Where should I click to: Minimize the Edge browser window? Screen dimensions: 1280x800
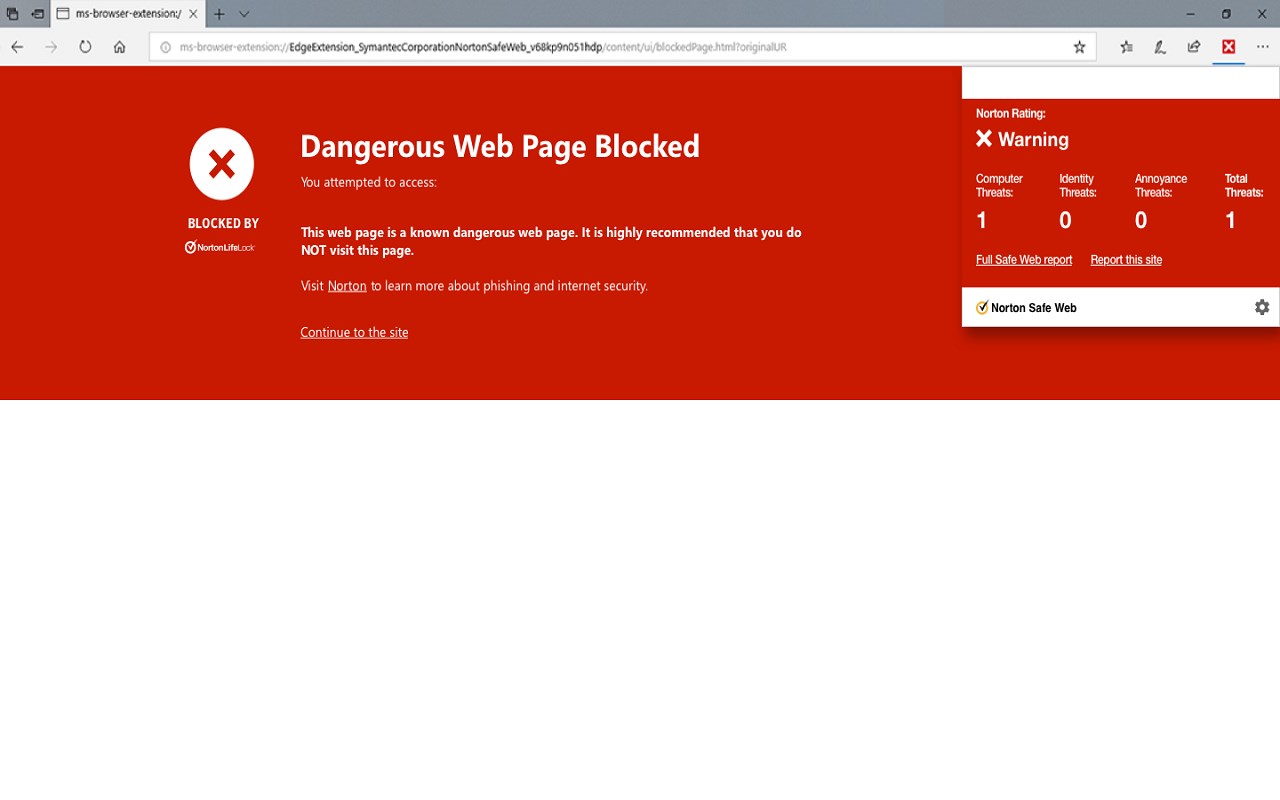coord(1190,14)
